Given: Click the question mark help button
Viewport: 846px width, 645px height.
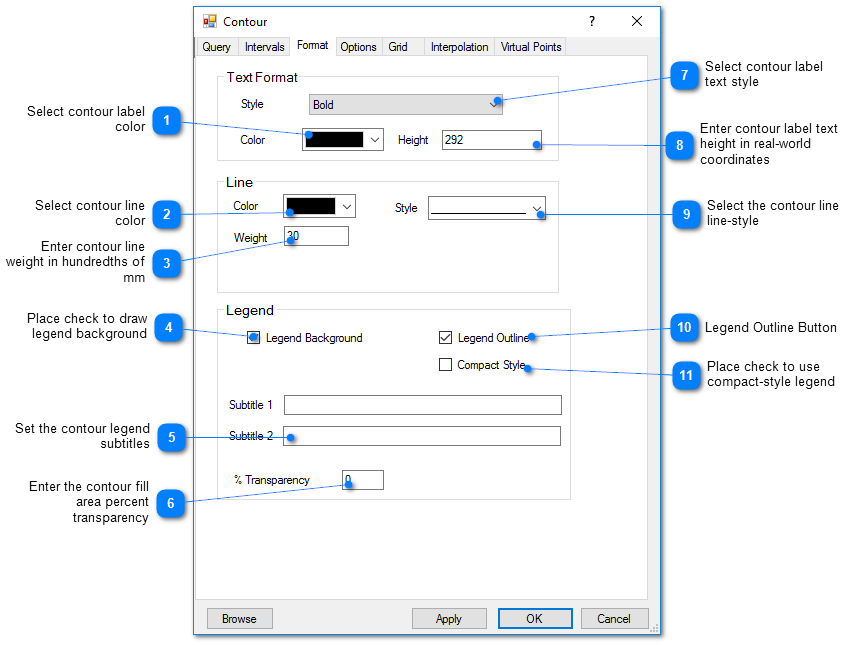Looking at the screenshot, I should coord(591,21).
